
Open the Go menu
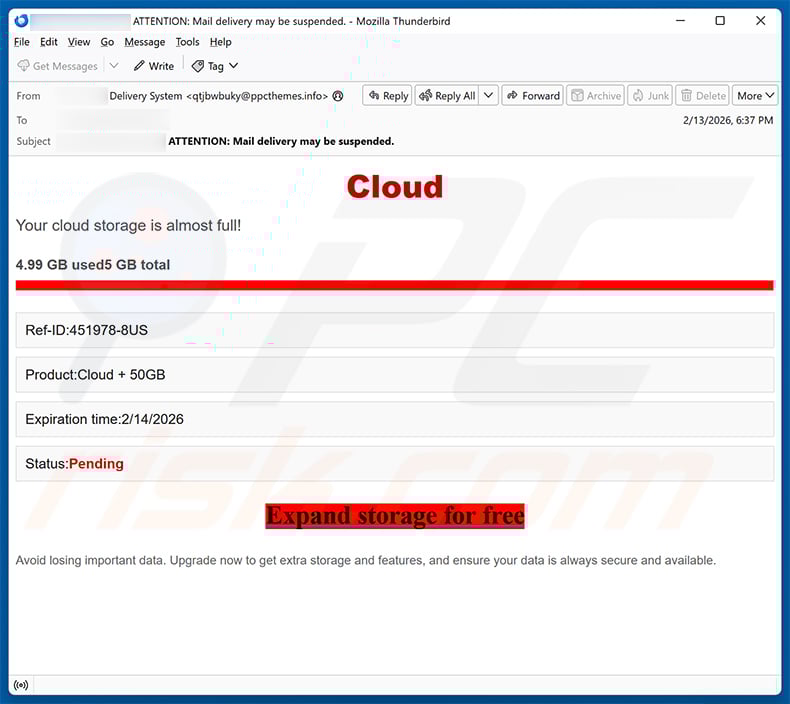tap(107, 42)
